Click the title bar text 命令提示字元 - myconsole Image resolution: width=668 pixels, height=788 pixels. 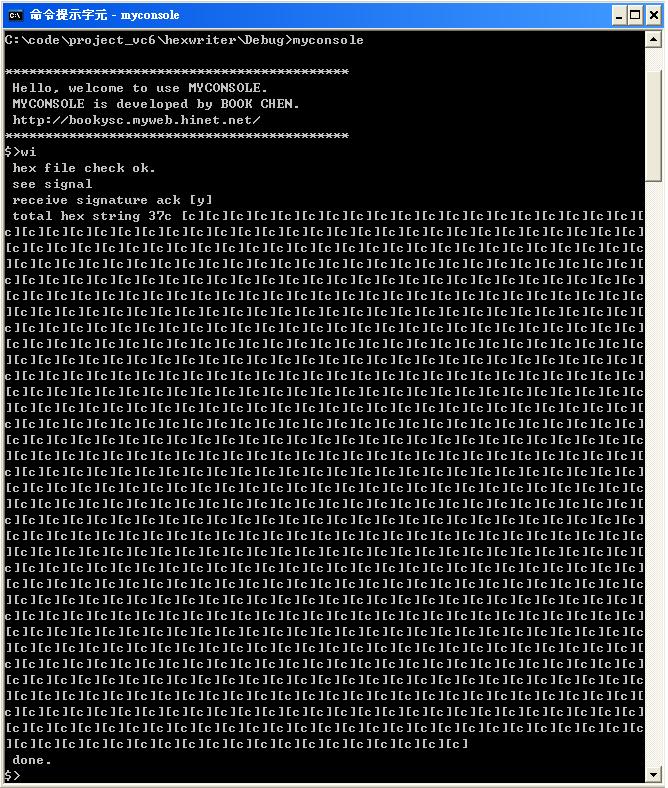[105, 15]
